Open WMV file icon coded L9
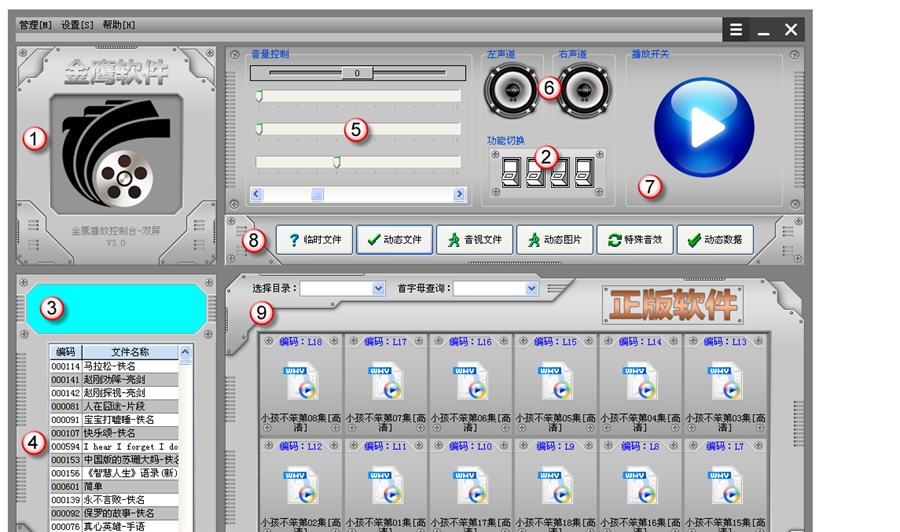Image resolution: width=900 pixels, height=532 pixels. [556, 486]
